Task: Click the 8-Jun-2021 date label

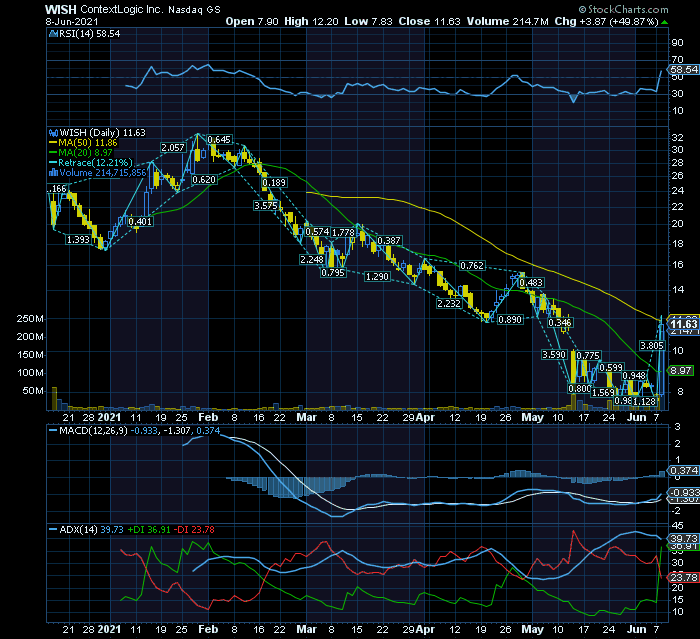Action: 72,21
